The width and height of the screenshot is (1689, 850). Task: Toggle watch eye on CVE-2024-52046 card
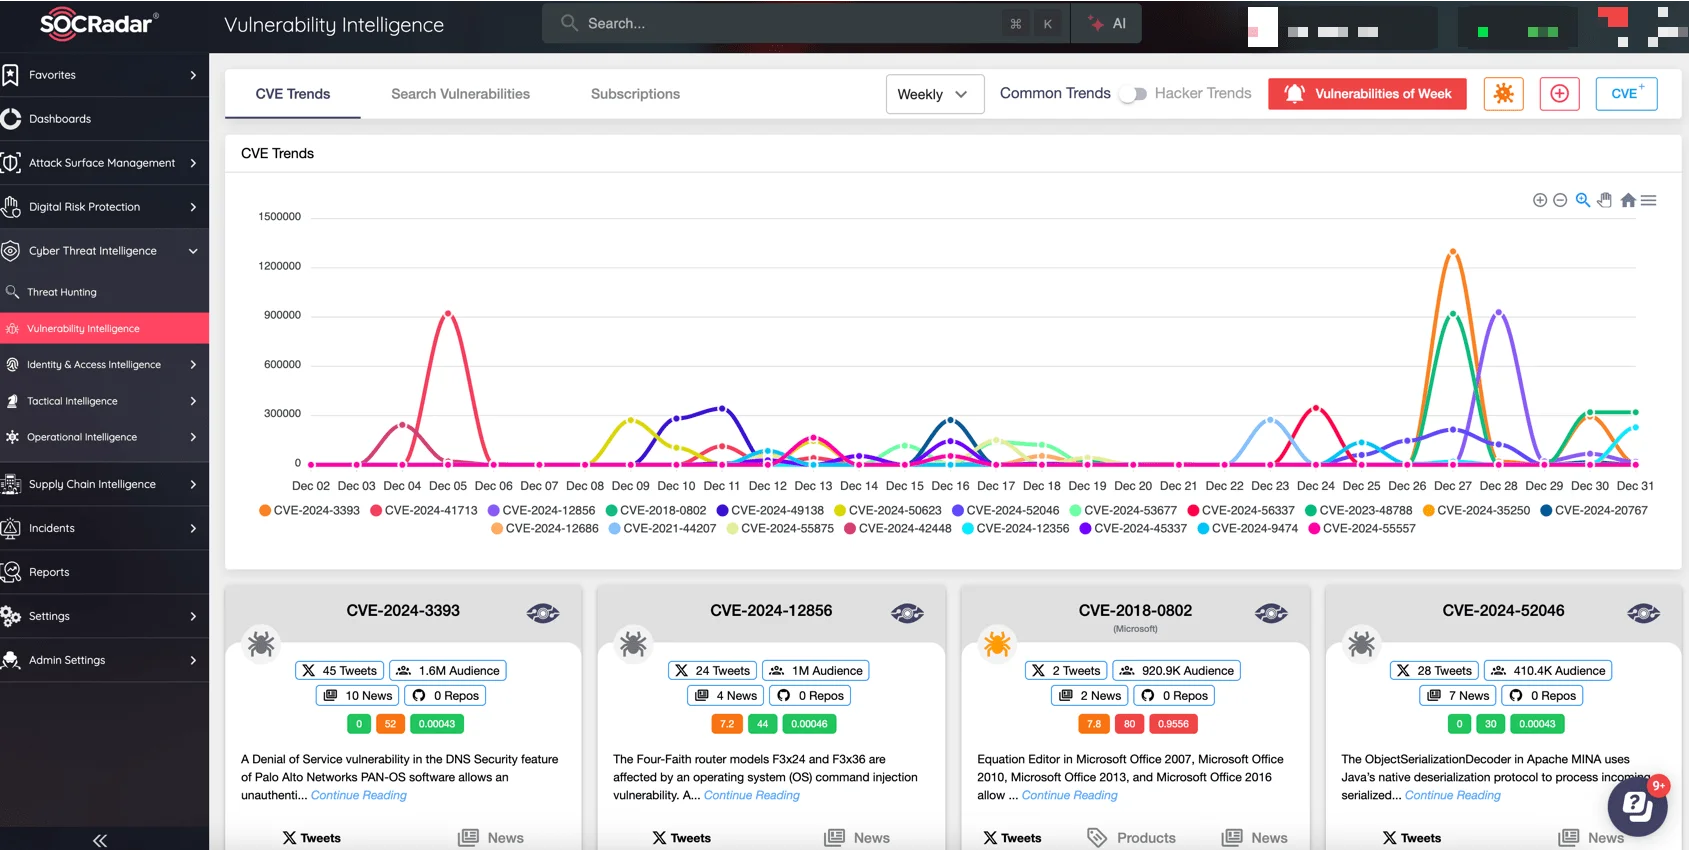point(1643,613)
